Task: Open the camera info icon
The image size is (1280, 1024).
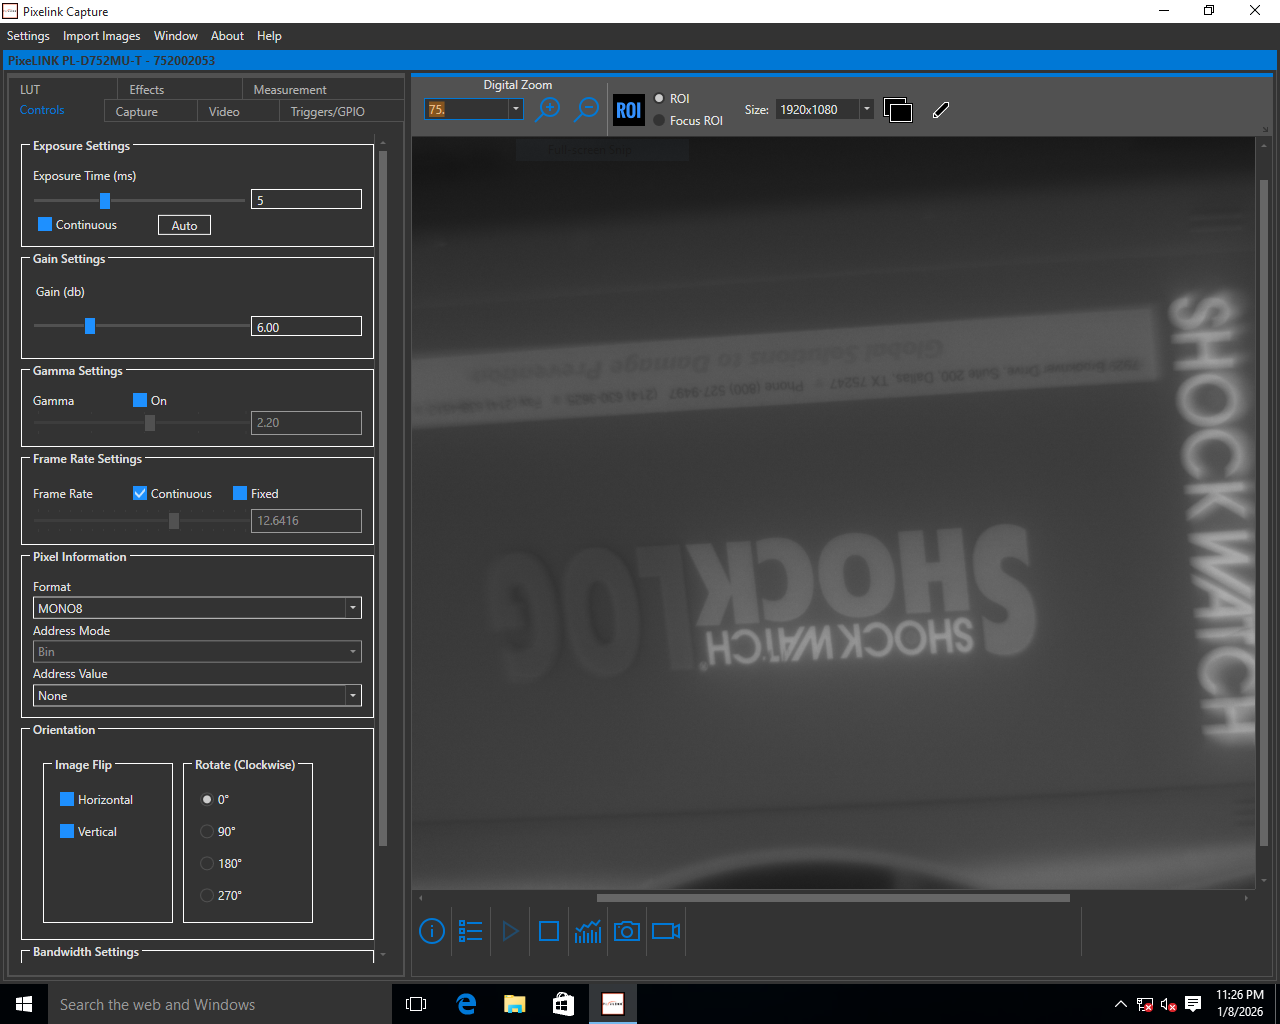Action: (x=432, y=931)
